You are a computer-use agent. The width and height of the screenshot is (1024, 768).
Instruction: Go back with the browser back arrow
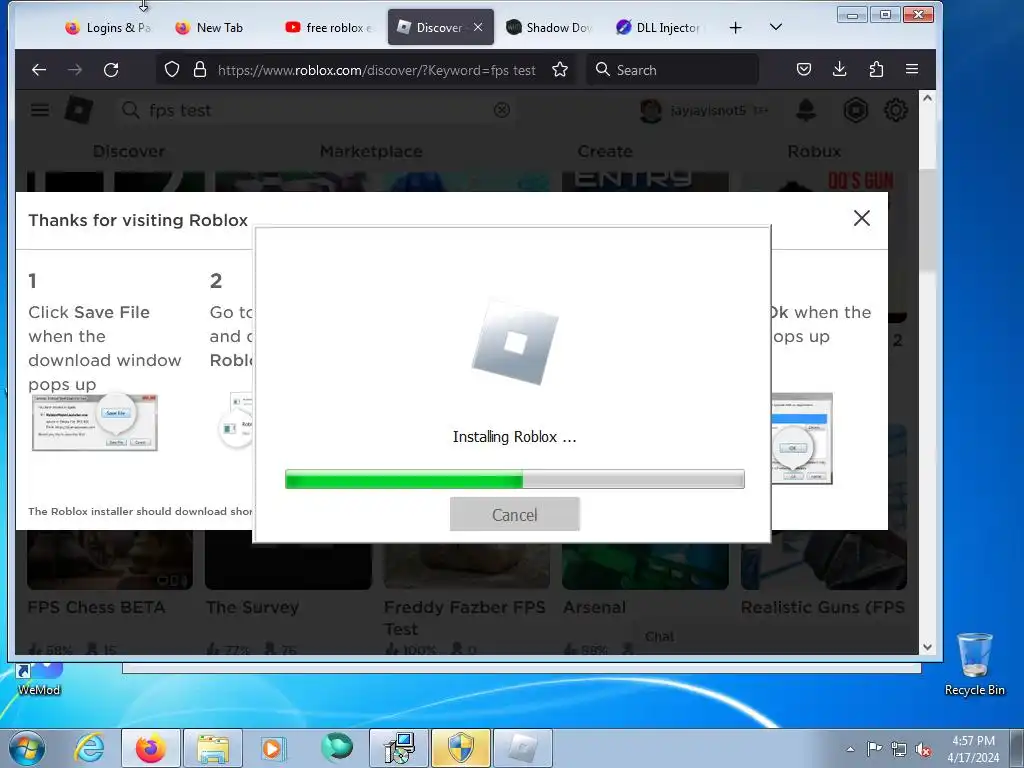coord(39,70)
